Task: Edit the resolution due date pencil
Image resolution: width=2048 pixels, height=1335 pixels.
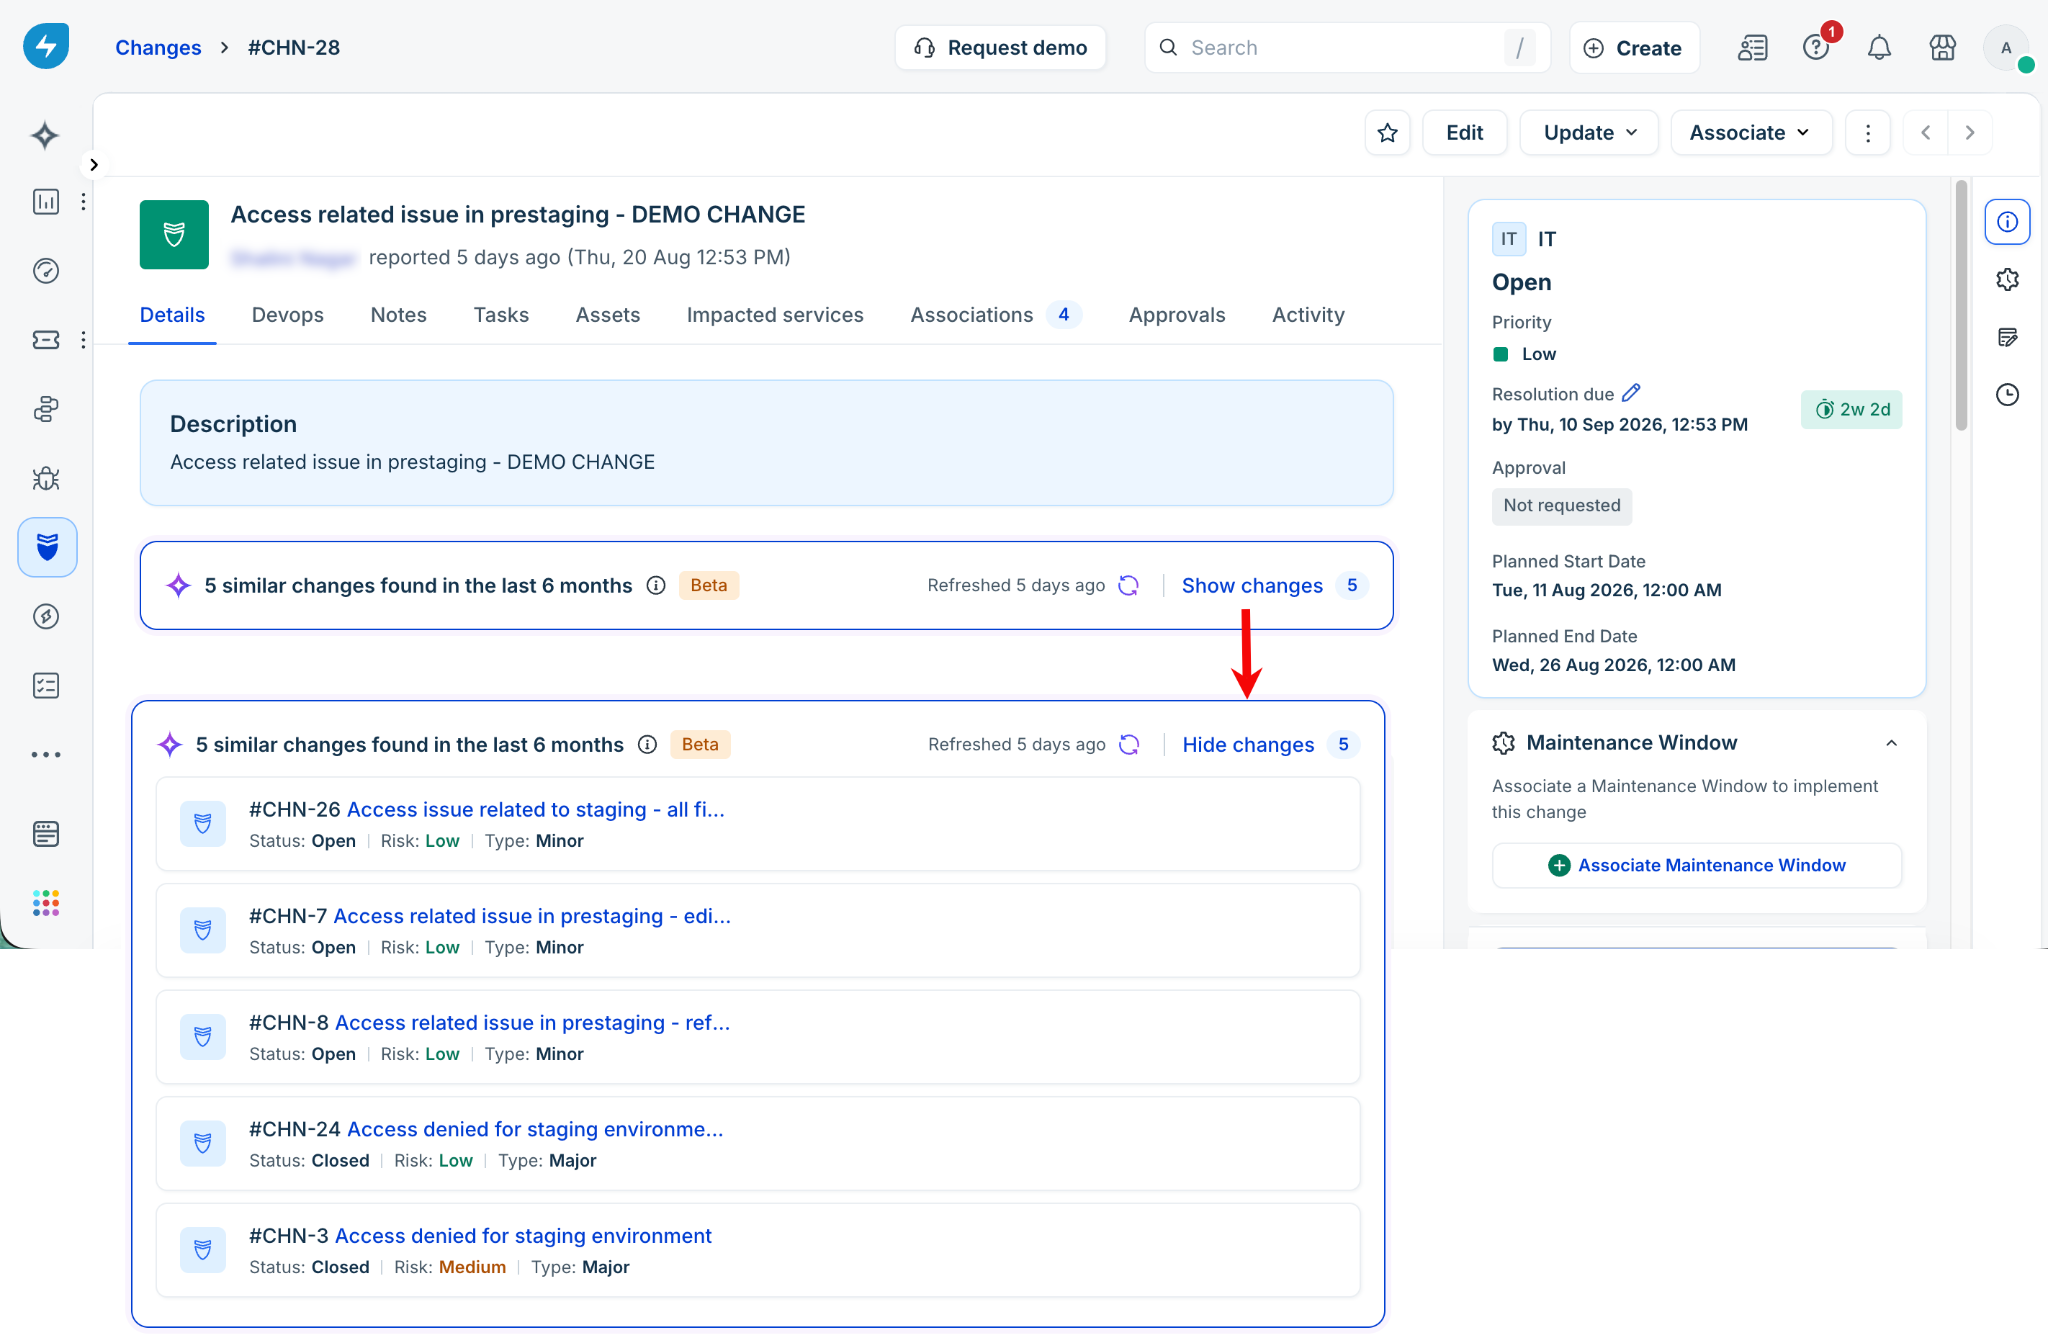Action: point(1631,393)
